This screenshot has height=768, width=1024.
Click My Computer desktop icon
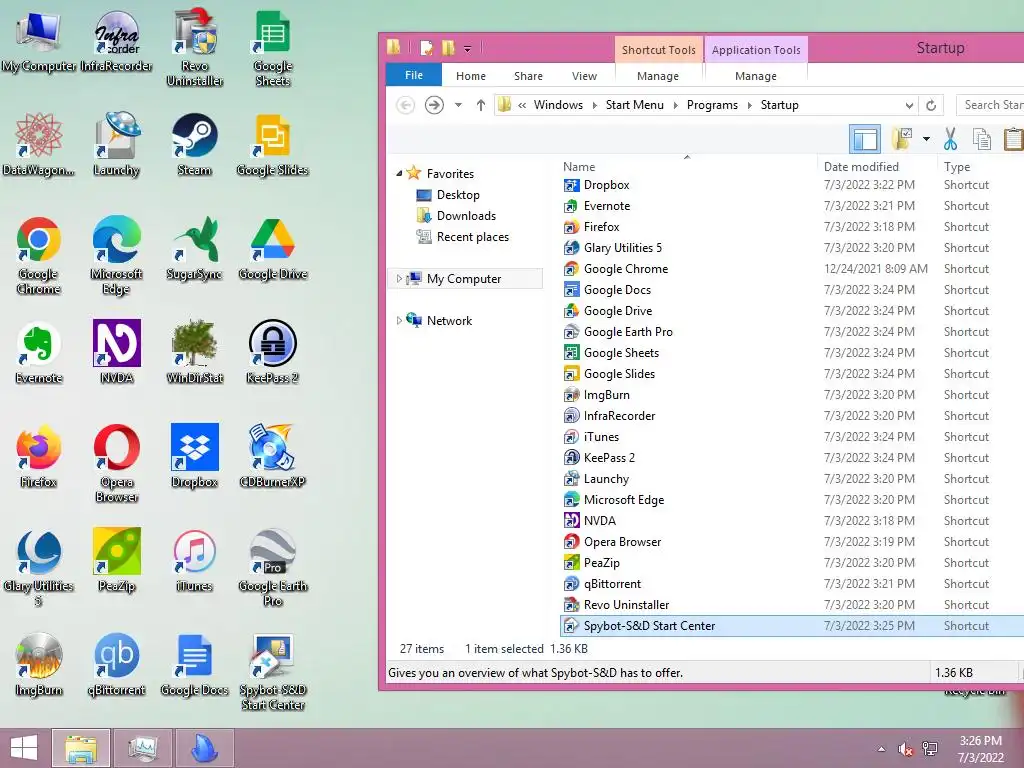(39, 41)
